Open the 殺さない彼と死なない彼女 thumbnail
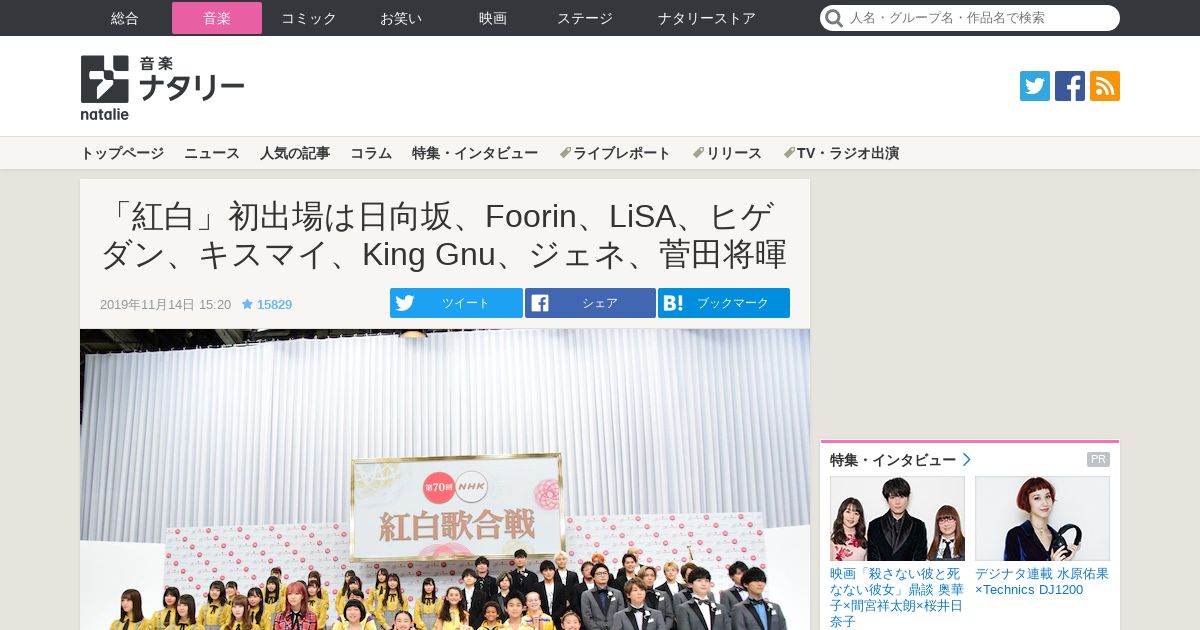The image size is (1200, 630). pyautogui.click(x=897, y=518)
